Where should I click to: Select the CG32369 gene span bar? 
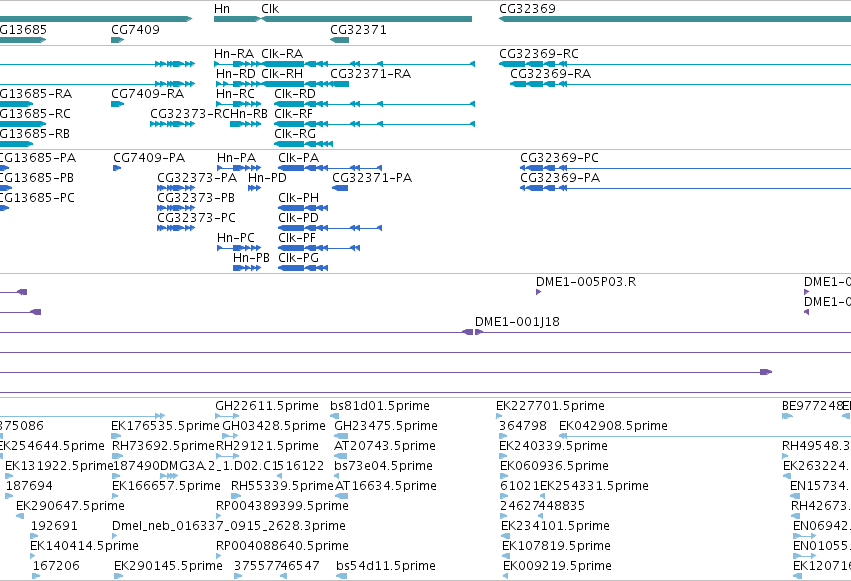[675, 19]
